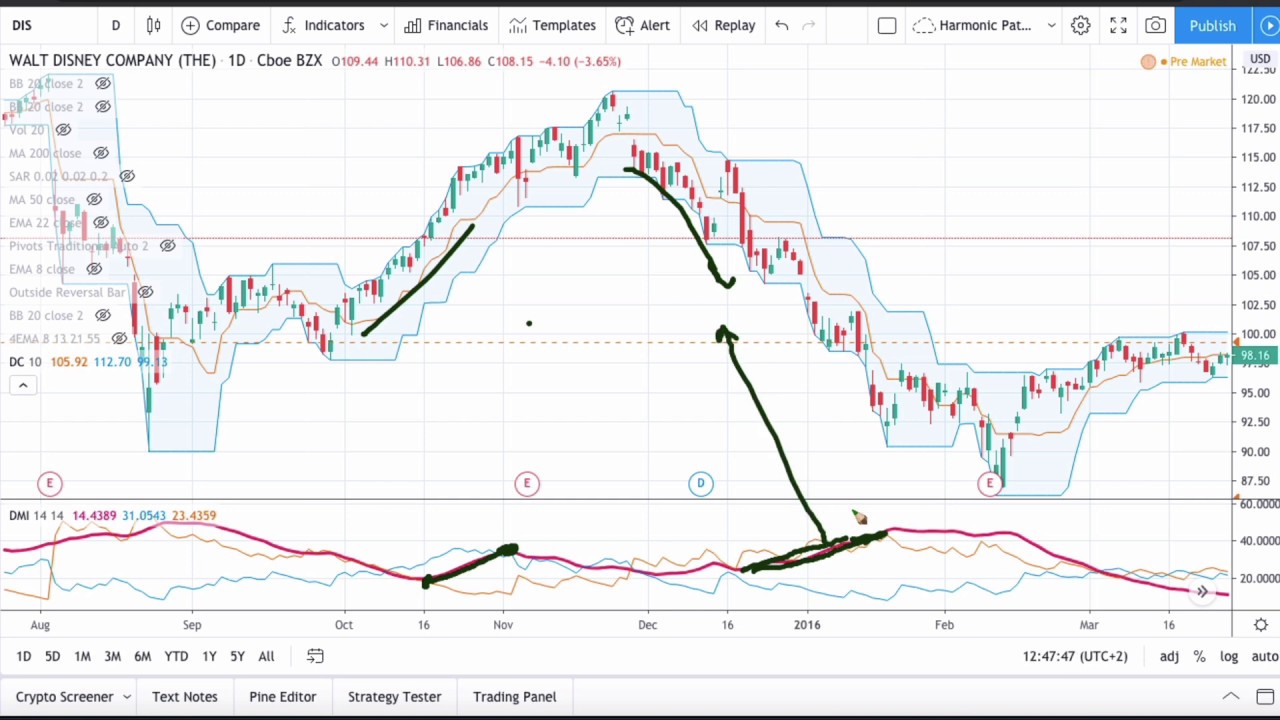Open the D time interval selector
Viewport: 1280px width, 720px height.
[x=115, y=25]
